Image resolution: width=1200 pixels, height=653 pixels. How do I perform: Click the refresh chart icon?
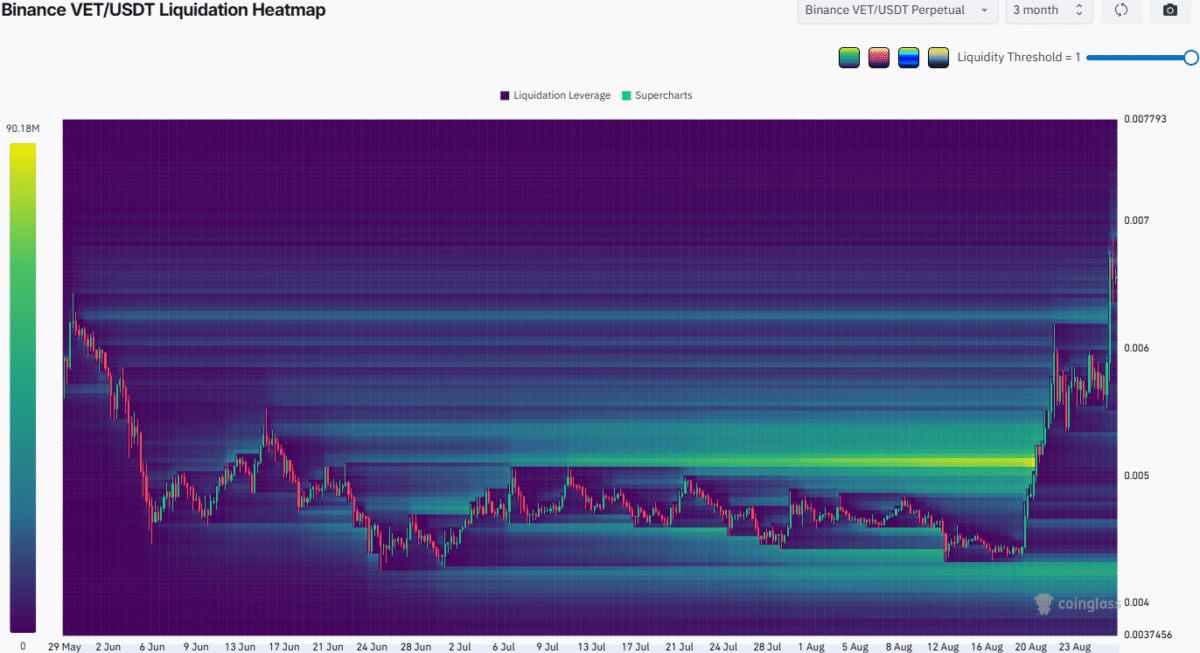[1121, 10]
